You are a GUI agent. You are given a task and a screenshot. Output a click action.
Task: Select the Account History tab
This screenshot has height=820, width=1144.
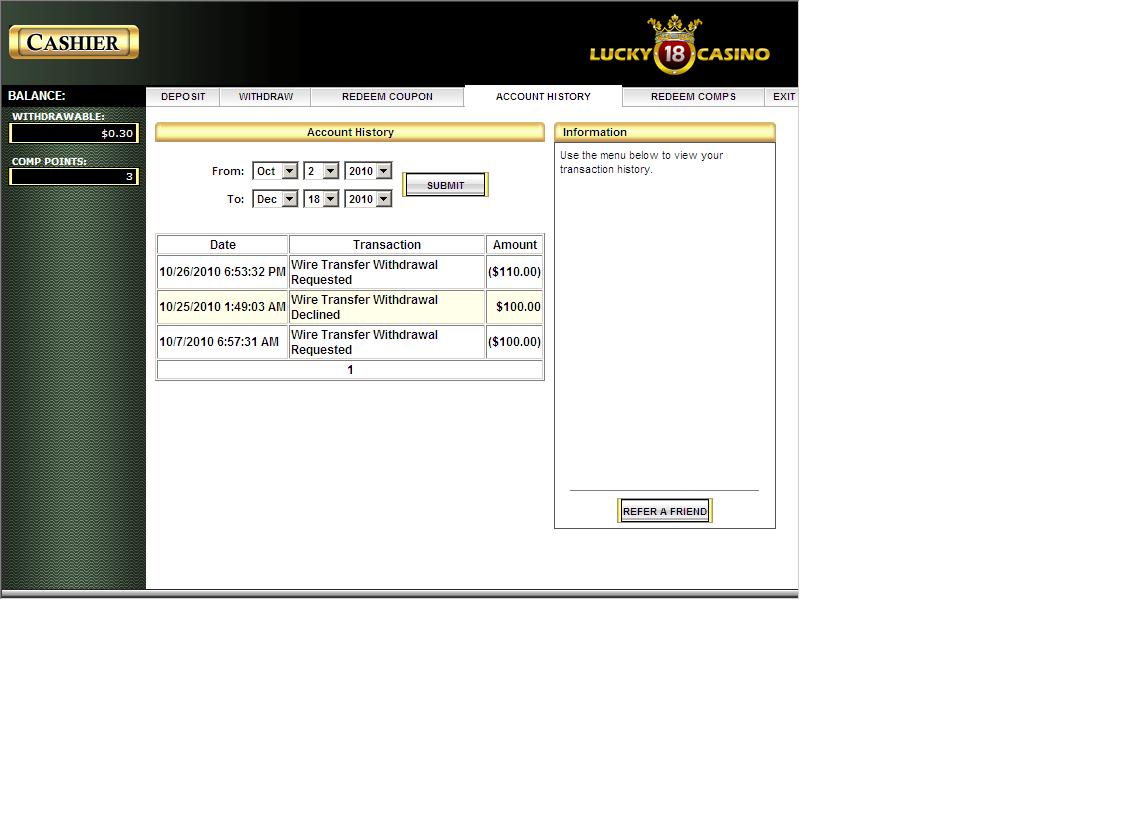point(543,97)
